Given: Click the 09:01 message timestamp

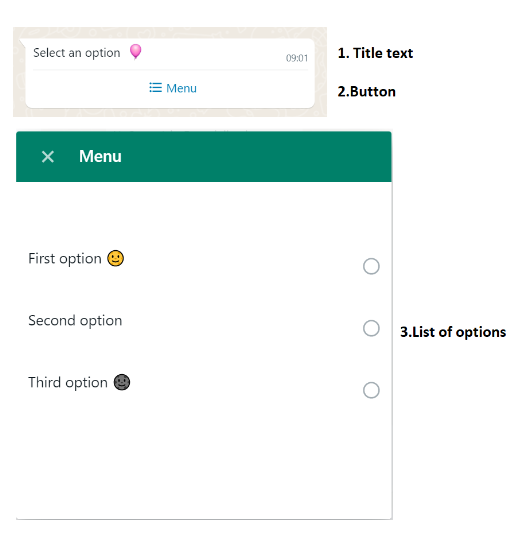Looking at the screenshot, I should click(x=297, y=58).
